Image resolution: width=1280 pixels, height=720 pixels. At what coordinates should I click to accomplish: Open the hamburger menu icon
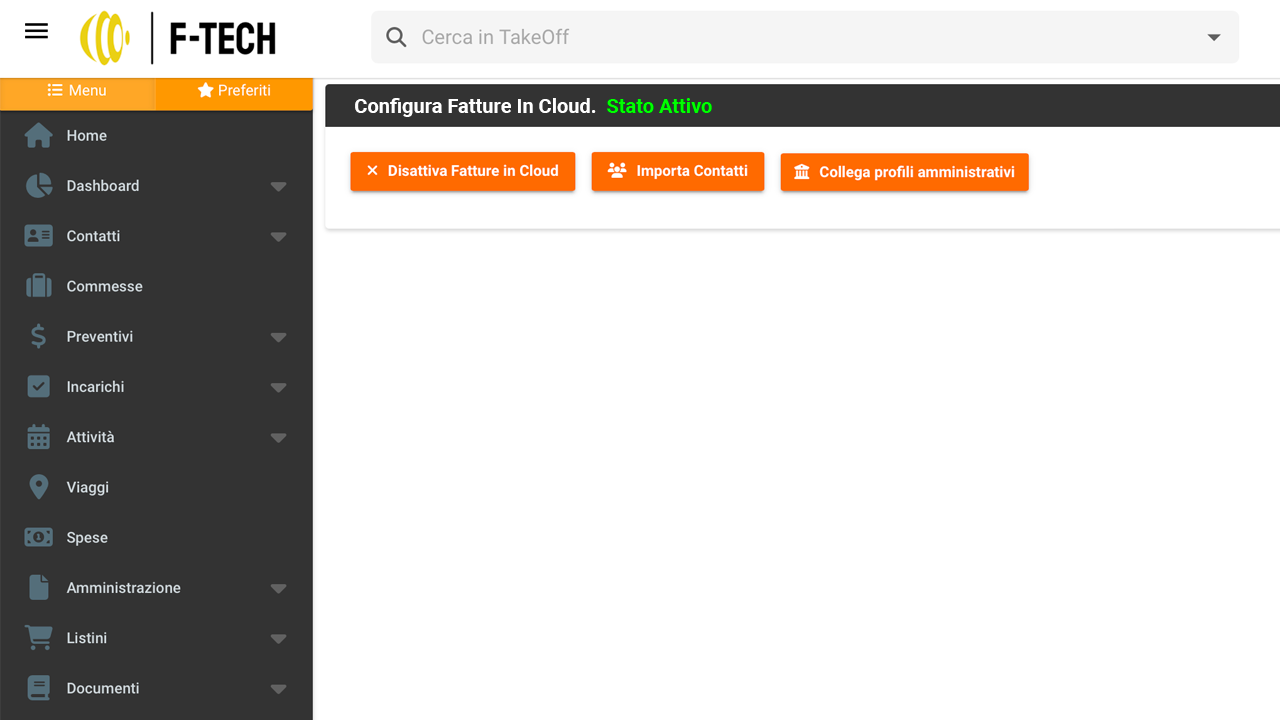36,31
